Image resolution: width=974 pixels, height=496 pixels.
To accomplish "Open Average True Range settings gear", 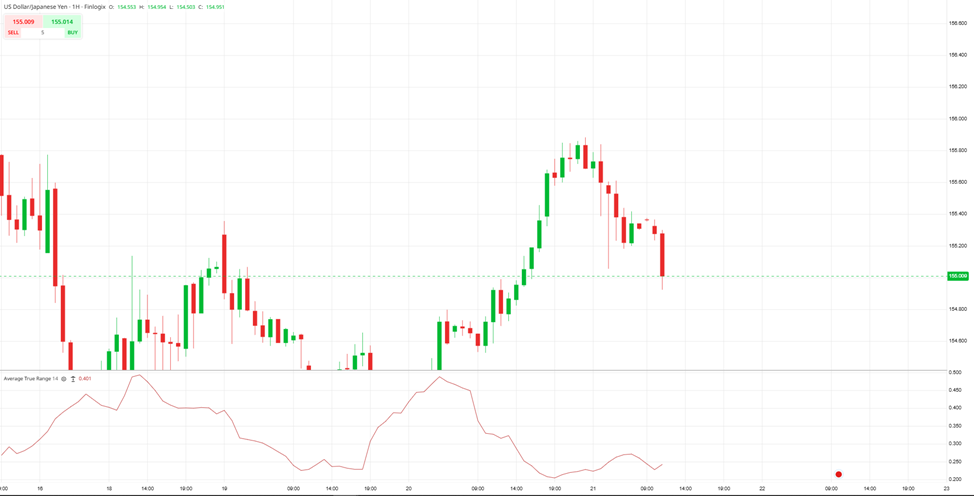I will [x=64, y=379].
